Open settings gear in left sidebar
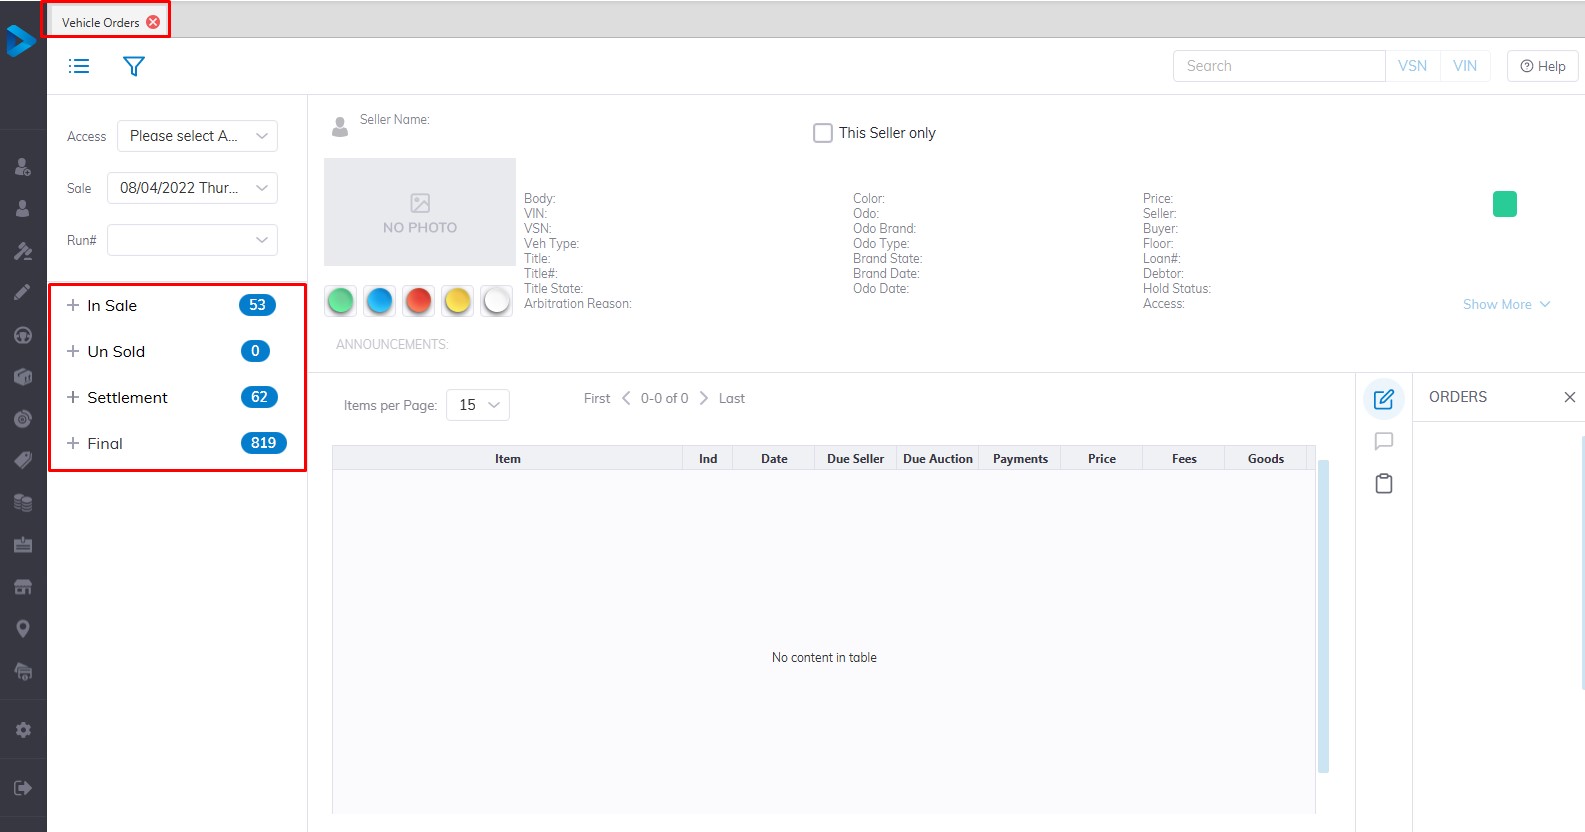 coord(23,730)
